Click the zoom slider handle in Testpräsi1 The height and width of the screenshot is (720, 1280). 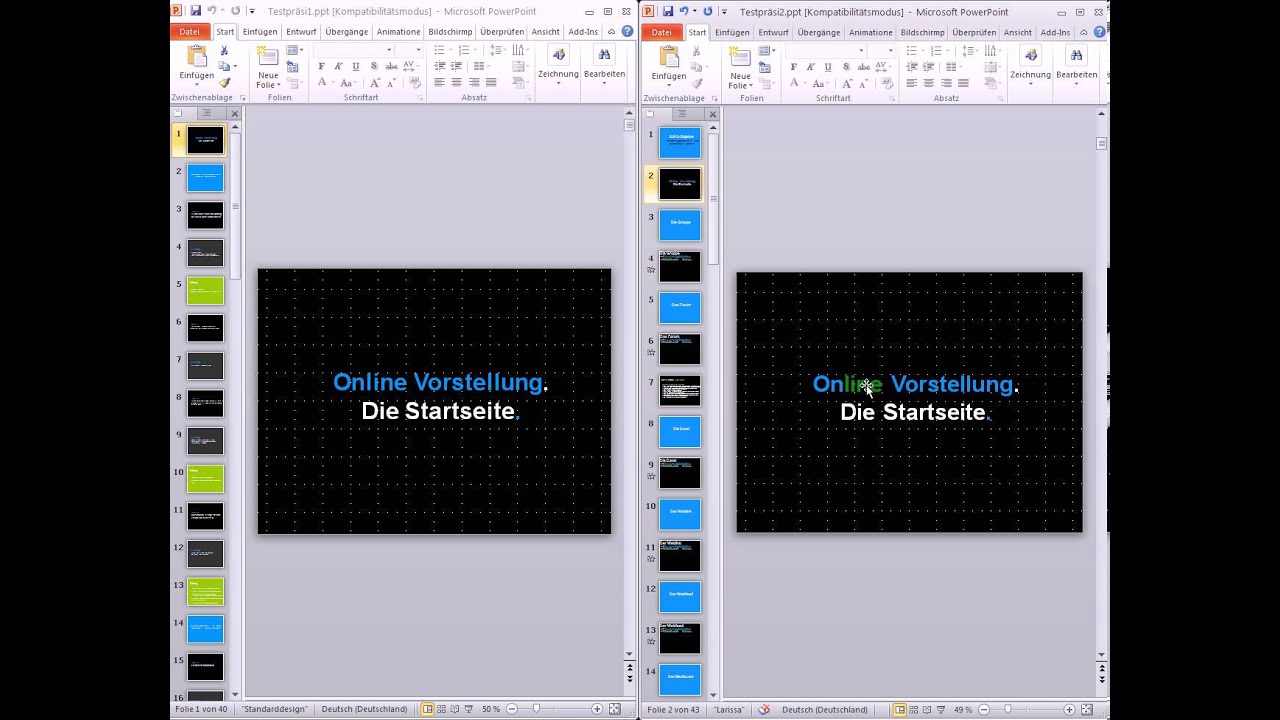pyautogui.click(x=536, y=709)
